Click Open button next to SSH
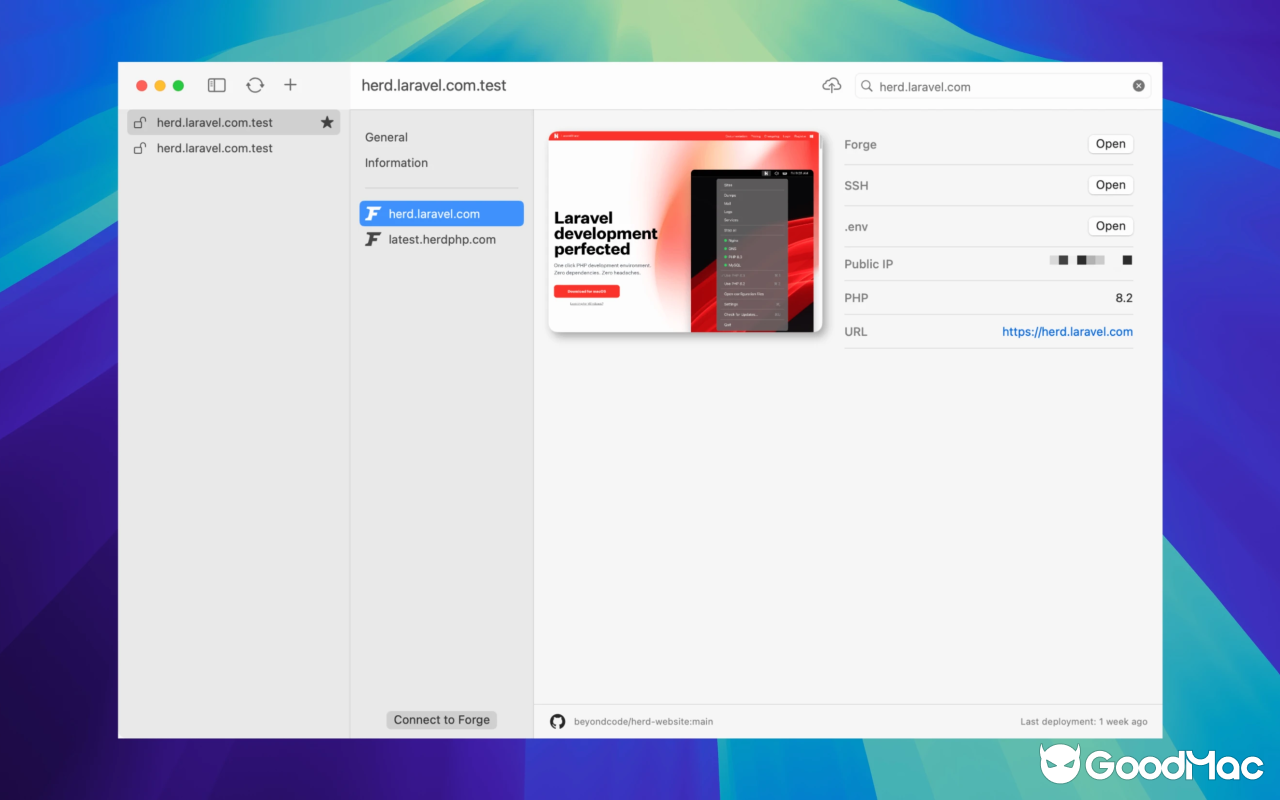 (1110, 185)
